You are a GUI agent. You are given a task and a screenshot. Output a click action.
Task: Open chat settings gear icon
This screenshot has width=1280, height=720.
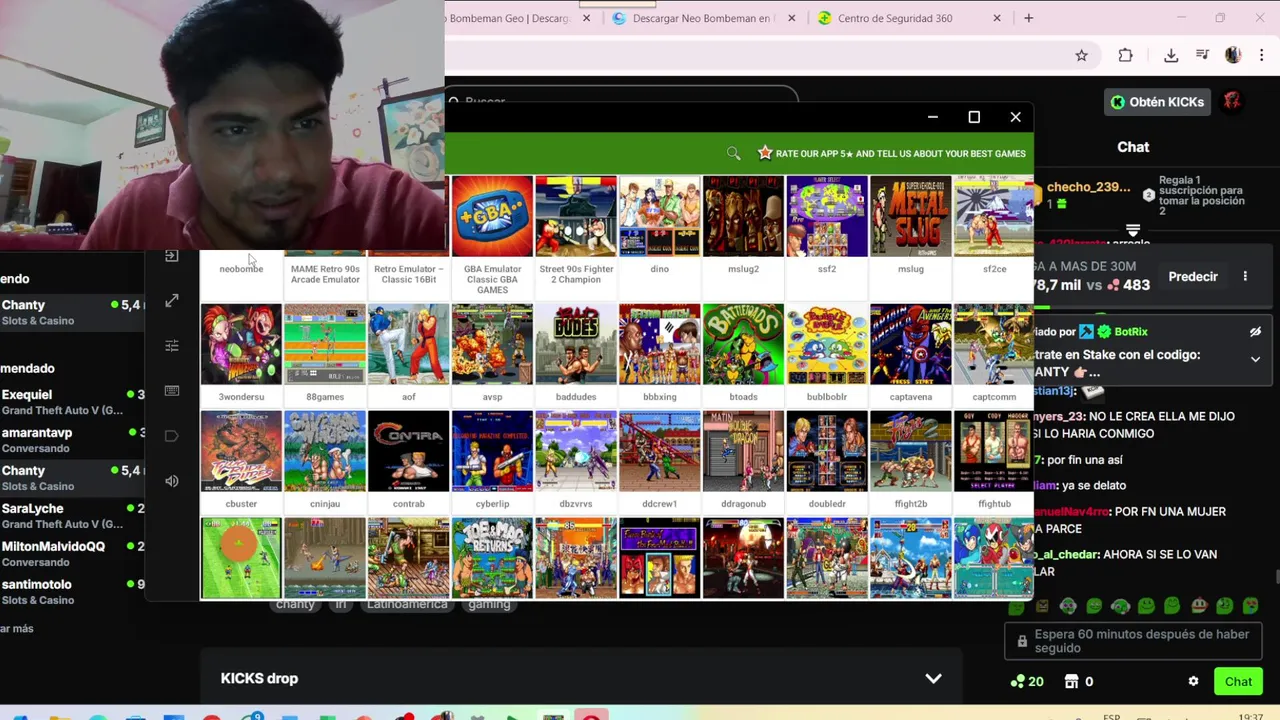point(1193,682)
